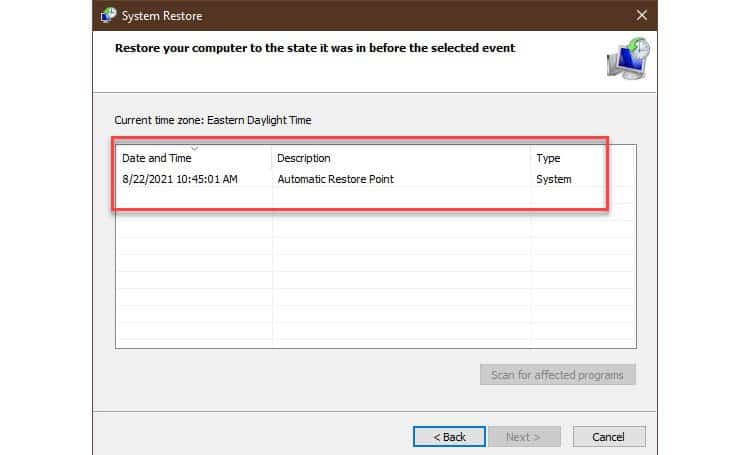Click the Restore your computer heading text
This screenshot has width=750, height=455.
coord(315,48)
